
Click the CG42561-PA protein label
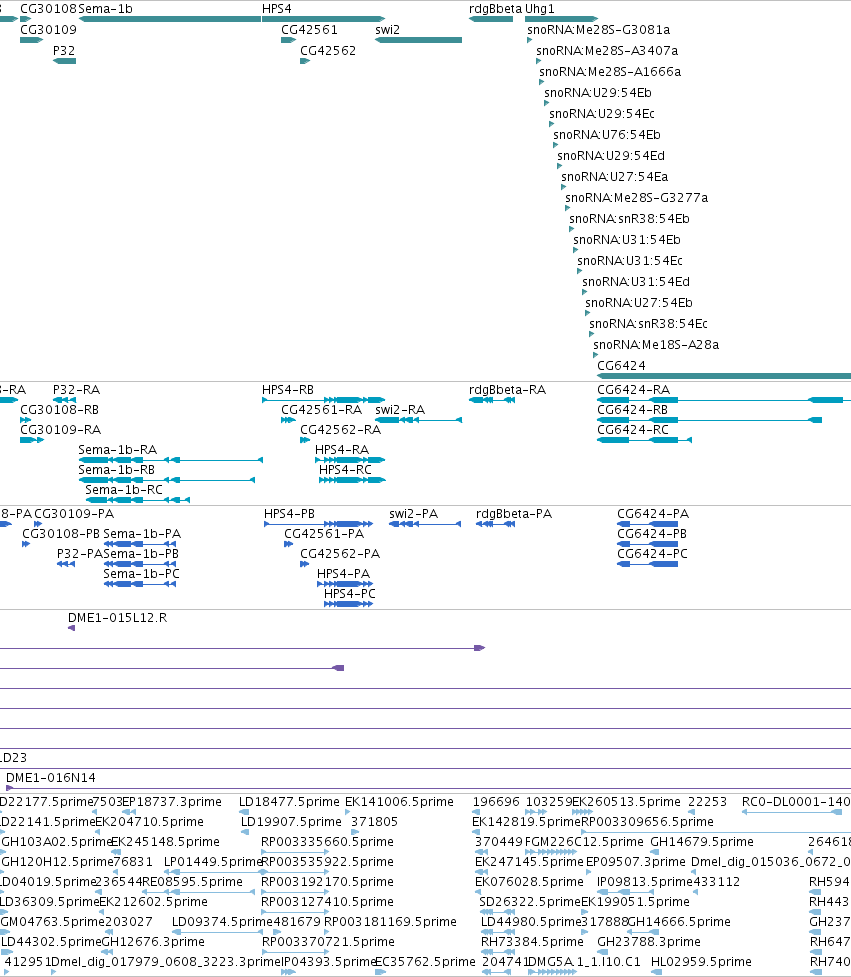coord(324,534)
